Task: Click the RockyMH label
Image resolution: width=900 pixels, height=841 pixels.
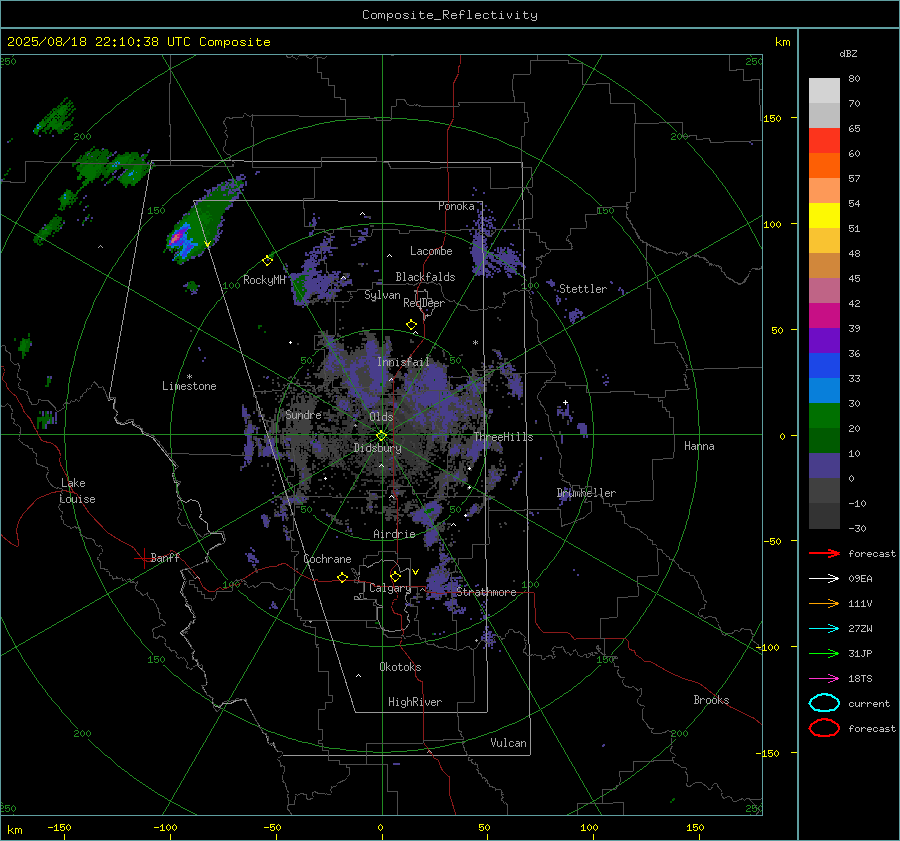Action: point(264,280)
